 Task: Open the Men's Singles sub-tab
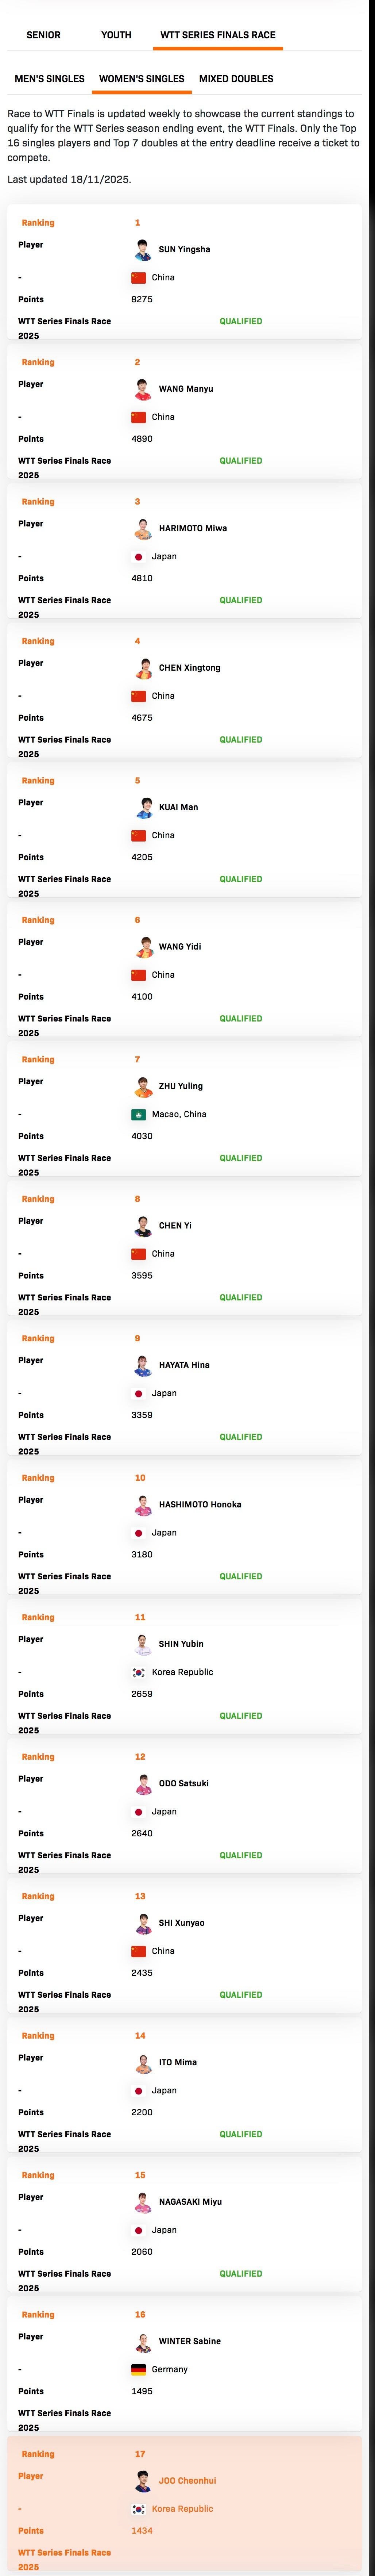49,79
